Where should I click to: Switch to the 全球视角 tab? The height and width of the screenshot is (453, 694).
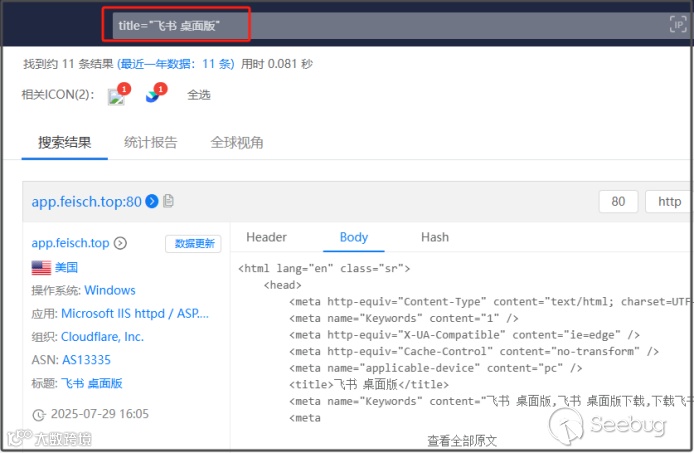click(237, 143)
